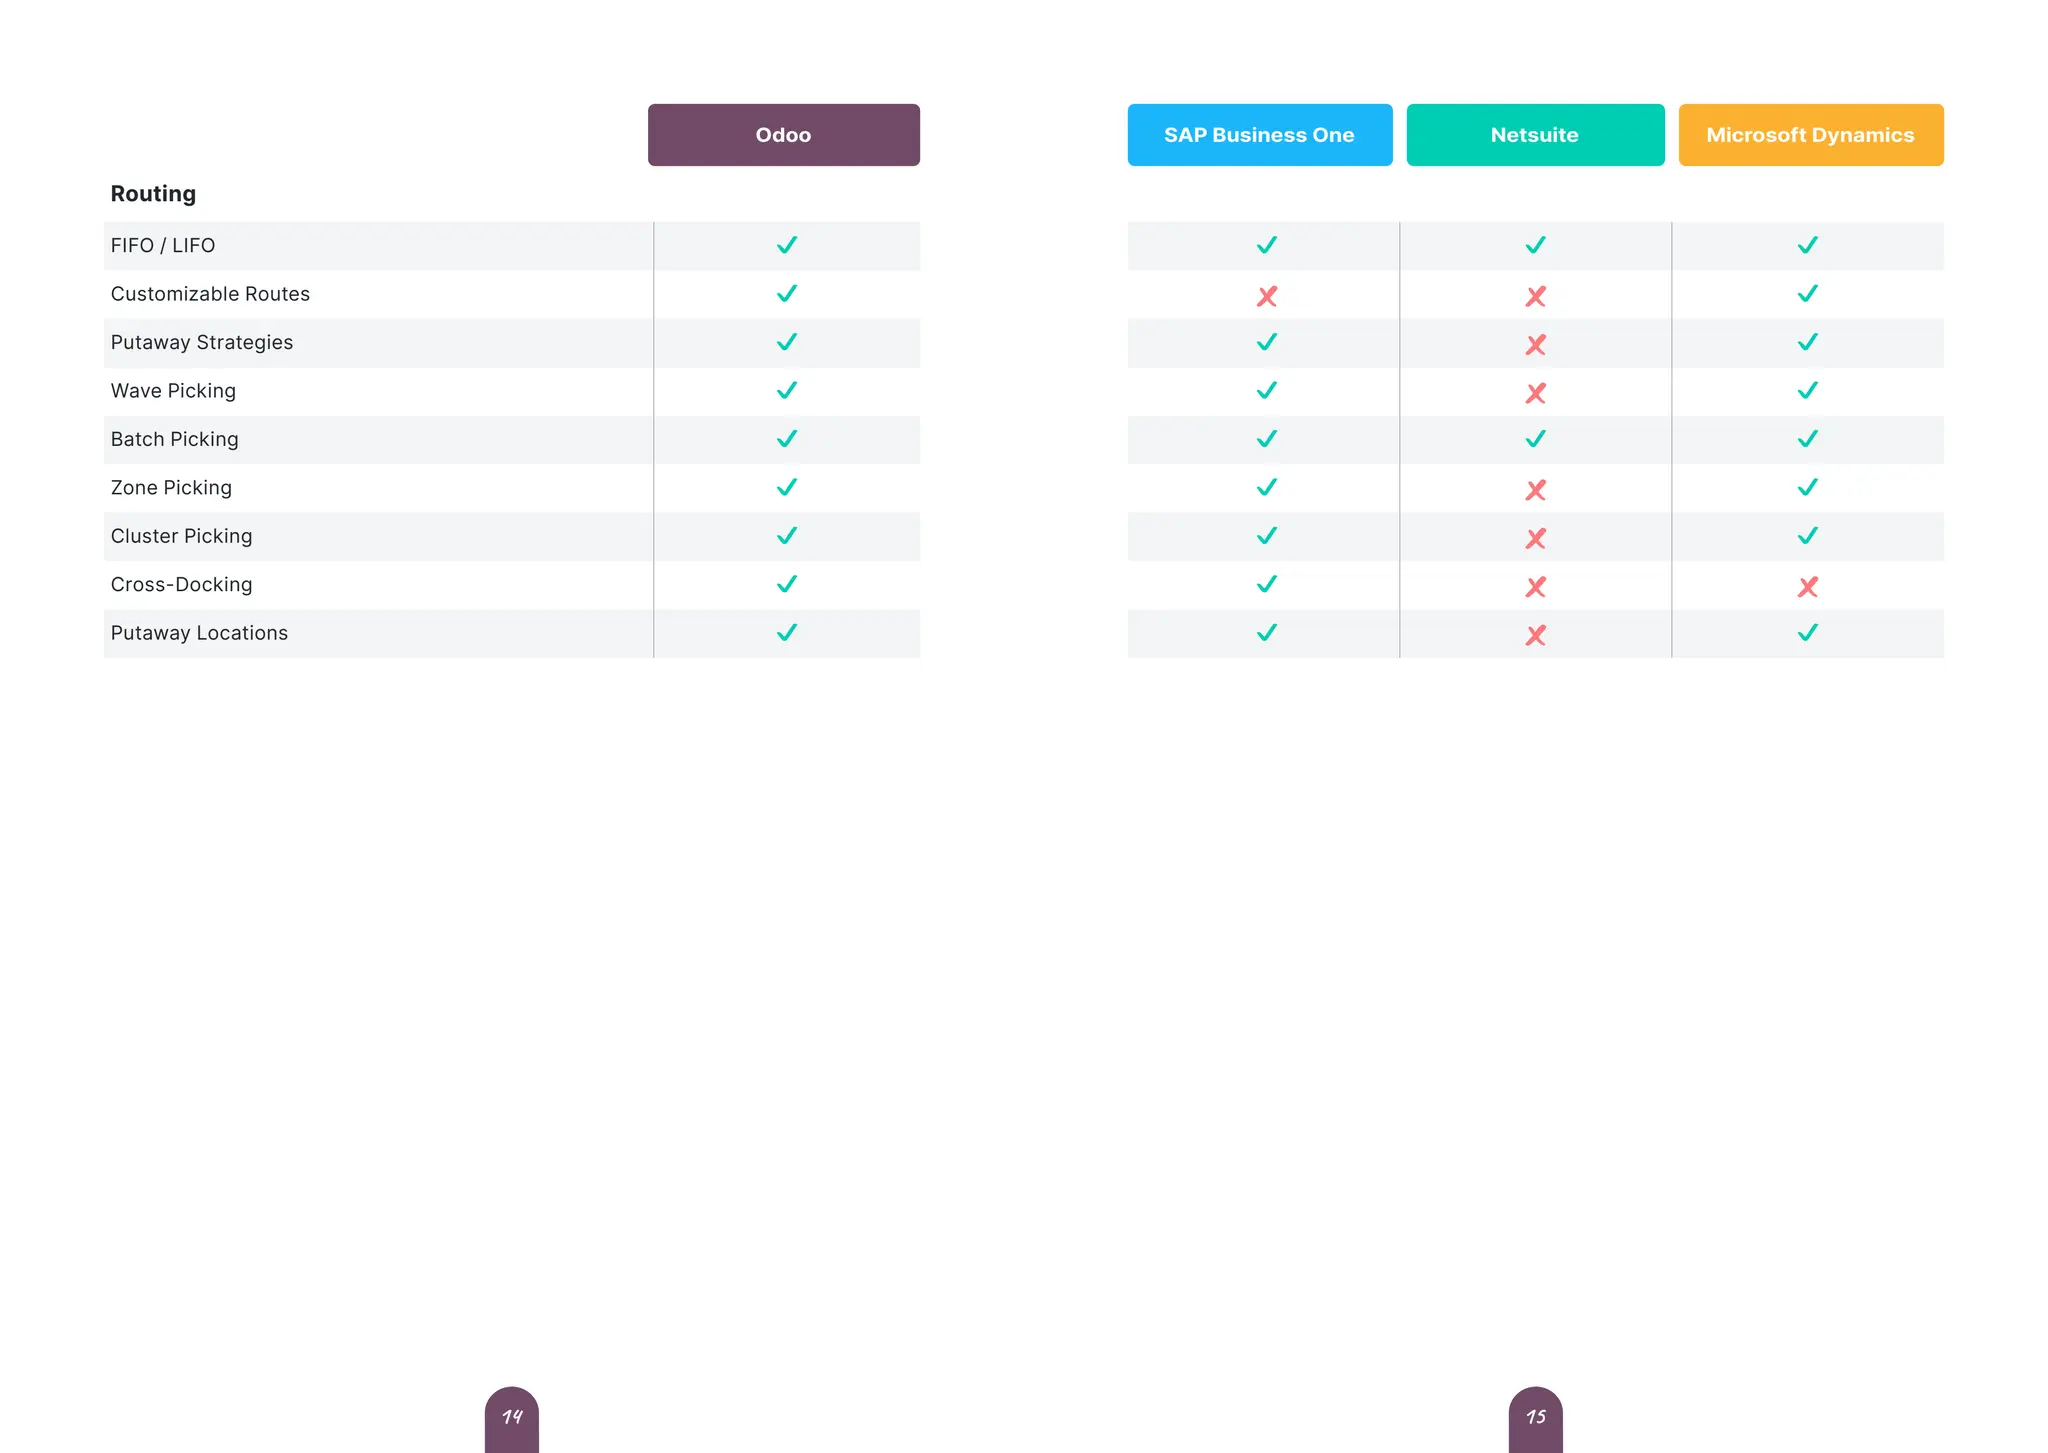Click Microsoft Dynamics checkmark for Batch Picking
This screenshot has width=2048, height=1453.
[x=1808, y=439]
